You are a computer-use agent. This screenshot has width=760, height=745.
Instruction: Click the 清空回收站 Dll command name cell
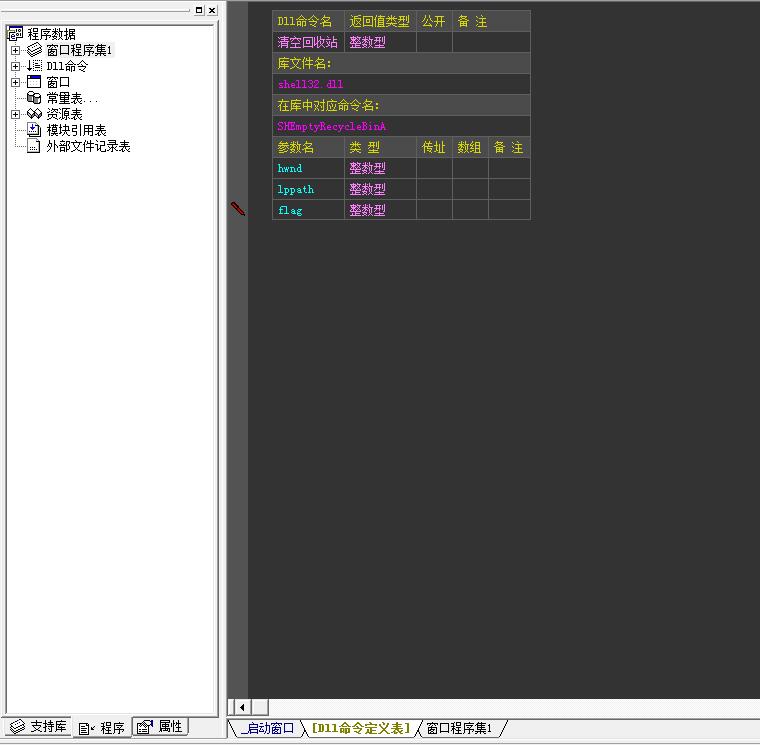[x=308, y=42]
